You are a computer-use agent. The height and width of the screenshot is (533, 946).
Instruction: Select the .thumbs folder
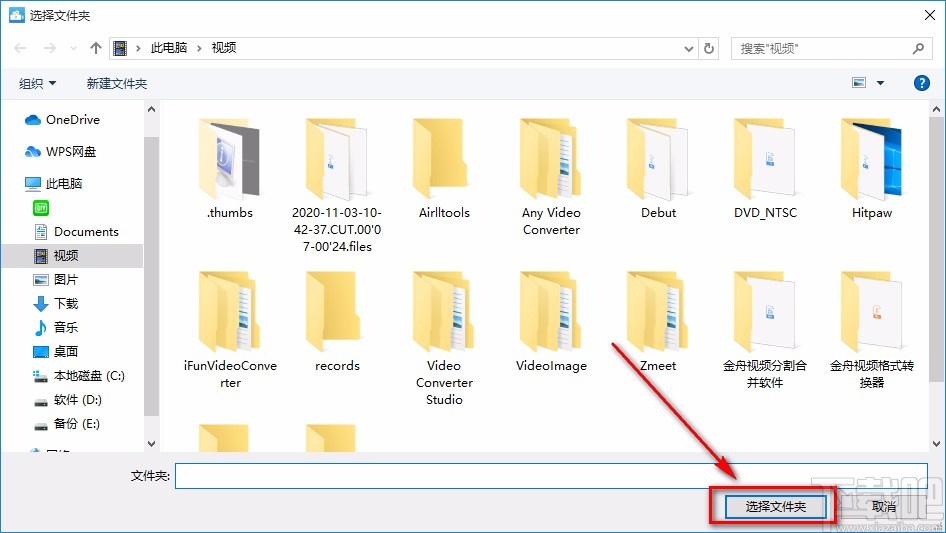pos(230,169)
